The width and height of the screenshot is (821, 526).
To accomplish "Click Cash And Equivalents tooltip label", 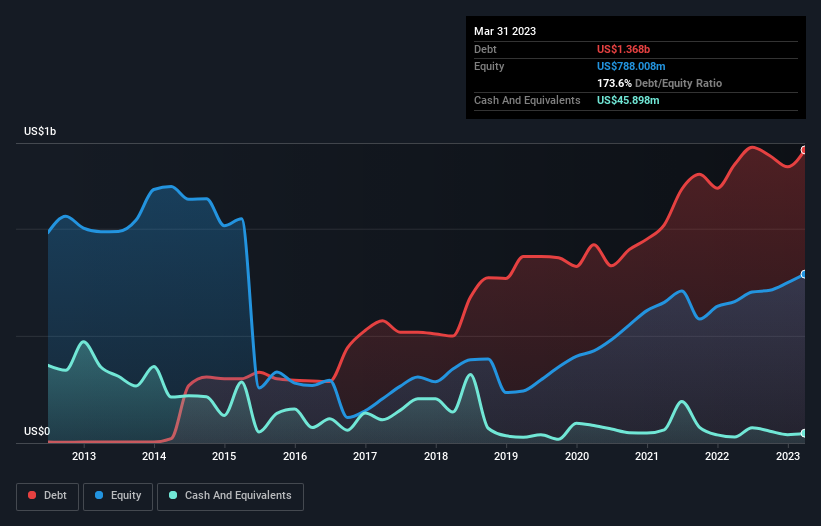I will pos(527,100).
